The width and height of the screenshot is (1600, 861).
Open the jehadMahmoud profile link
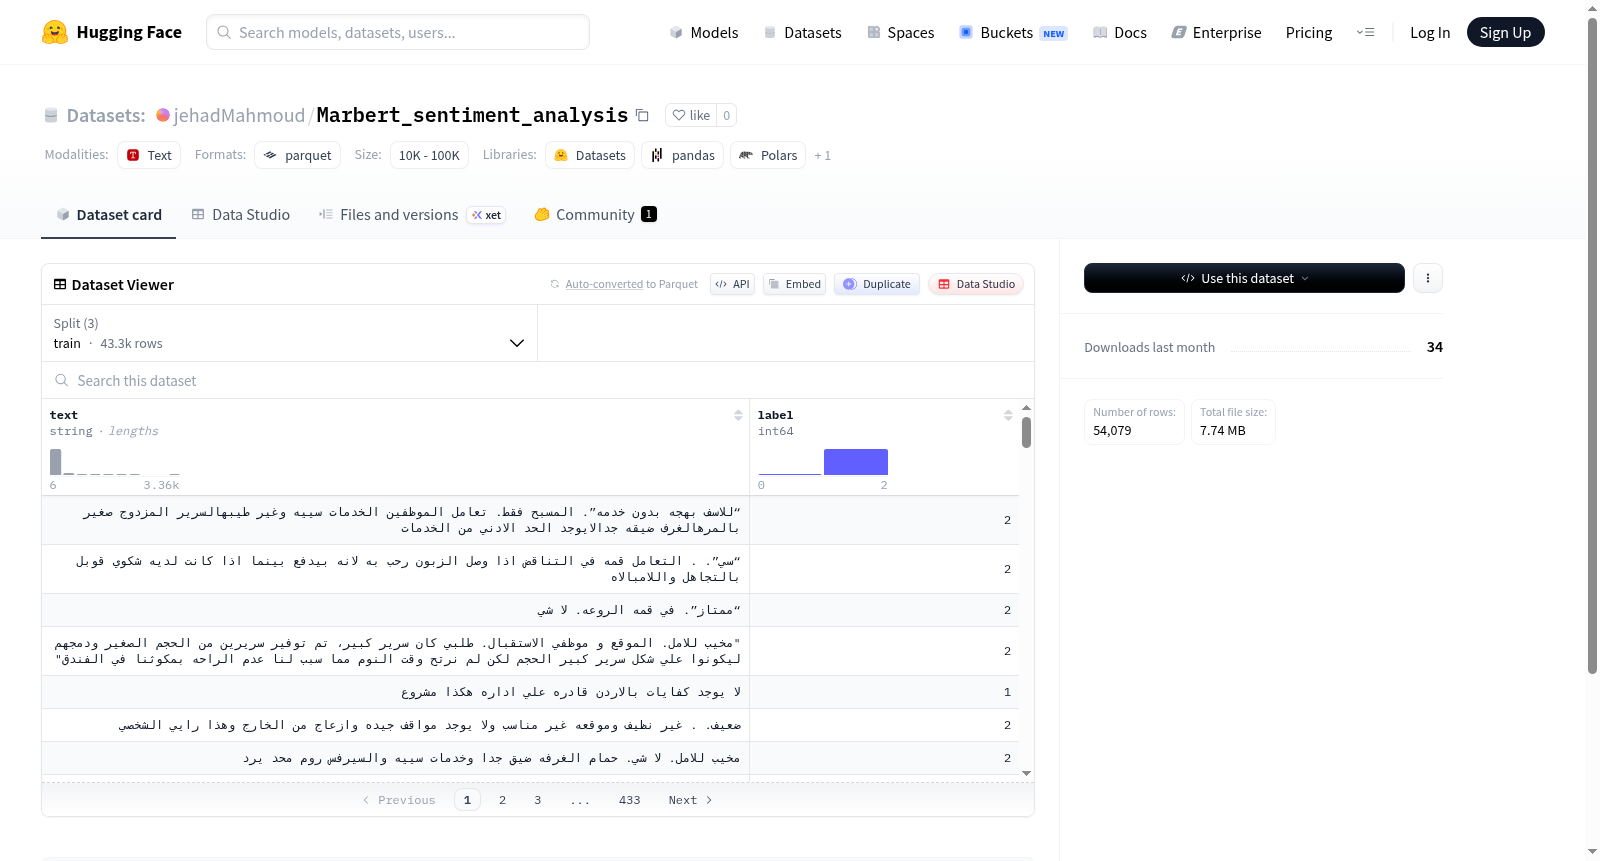tap(239, 115)
